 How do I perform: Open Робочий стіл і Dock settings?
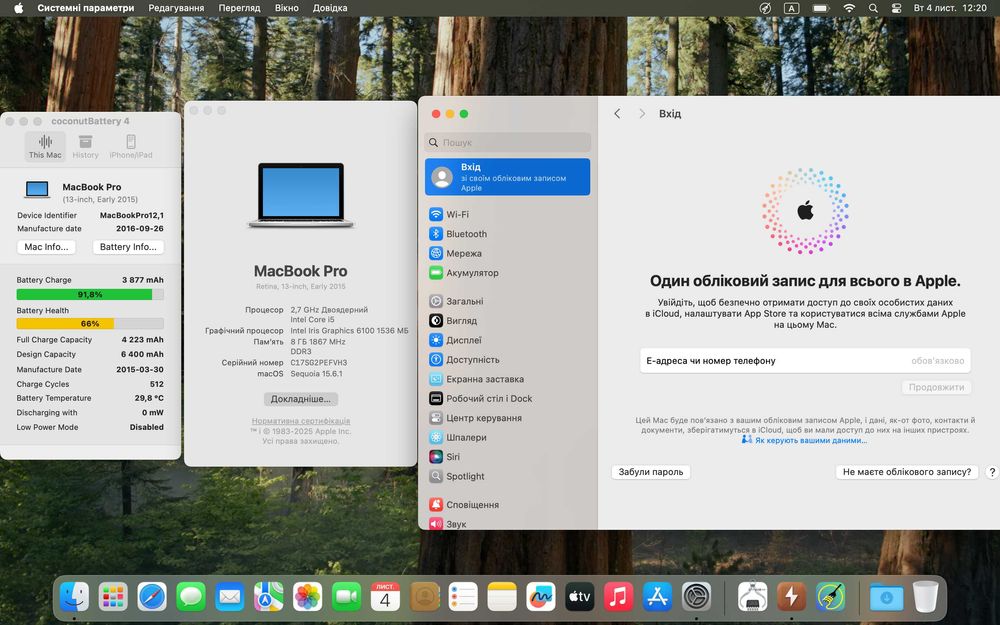point(508,399)
